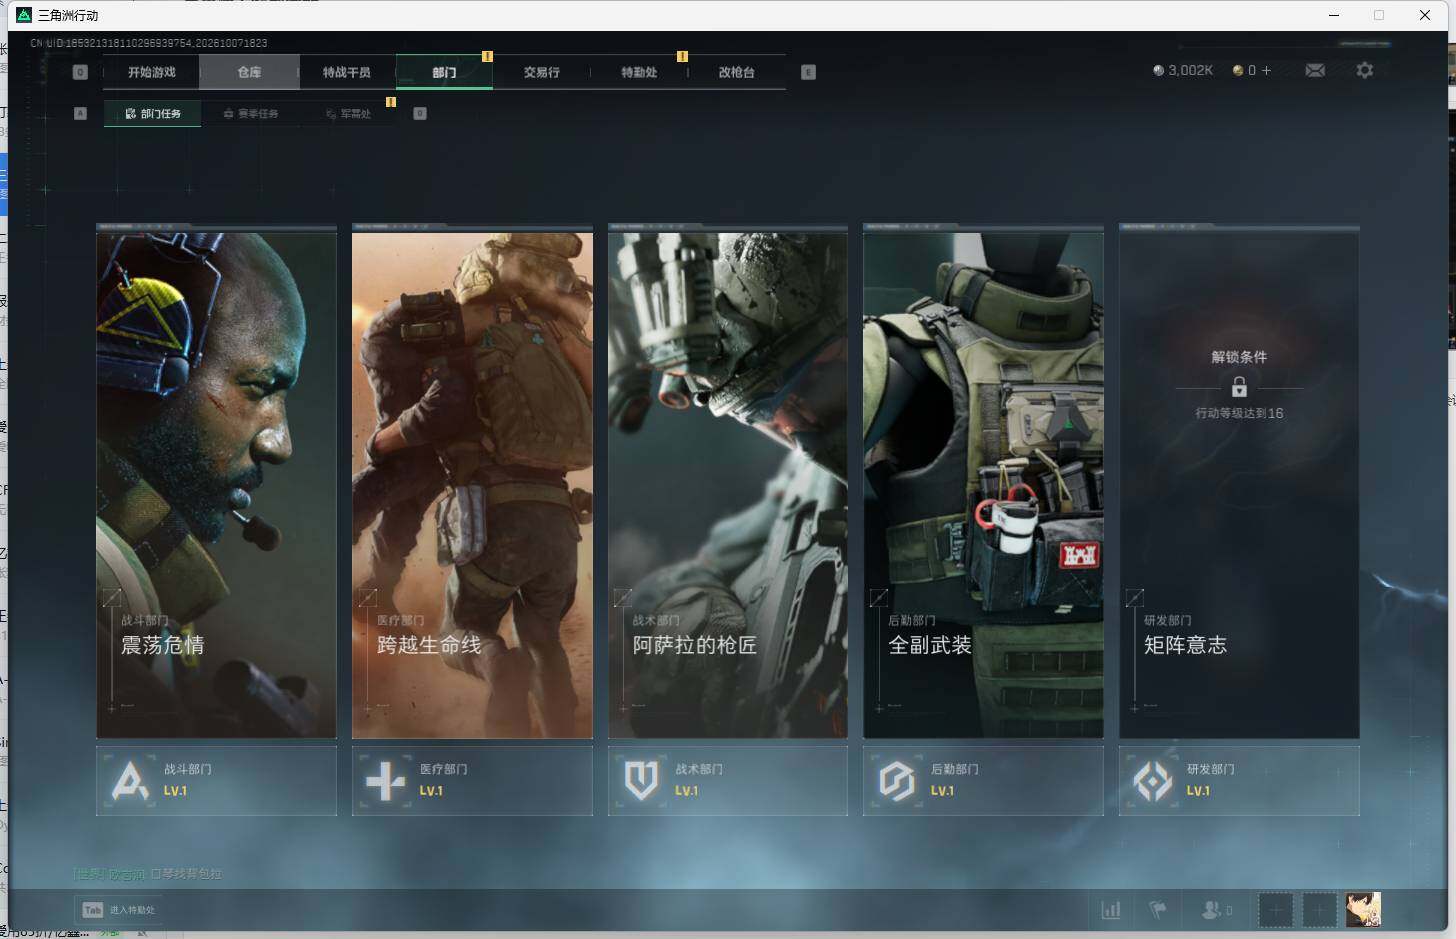Go to the 特战干员 tab
Image resolution: width=1456 pixels, height=939 pixels.
pyautogui.click(x=346, y=72)
